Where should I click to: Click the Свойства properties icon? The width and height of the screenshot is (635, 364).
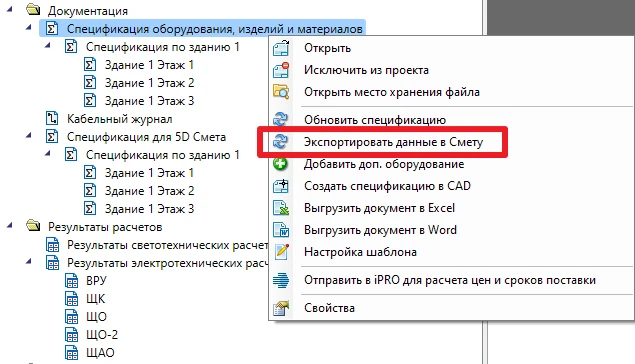click(281, 308)
